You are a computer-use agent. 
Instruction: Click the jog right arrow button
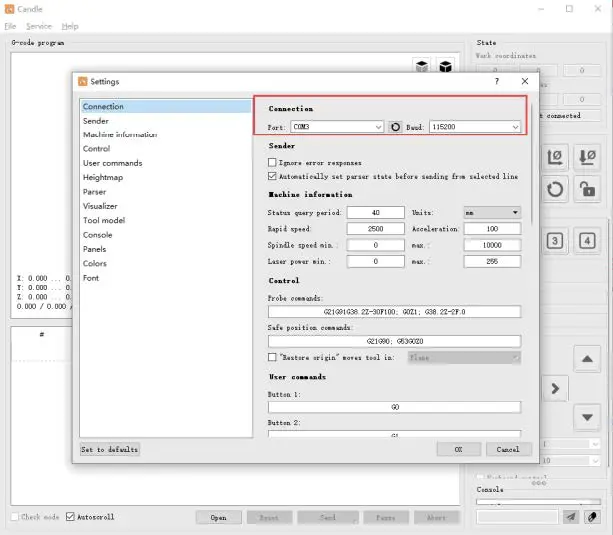click(555, 388)
